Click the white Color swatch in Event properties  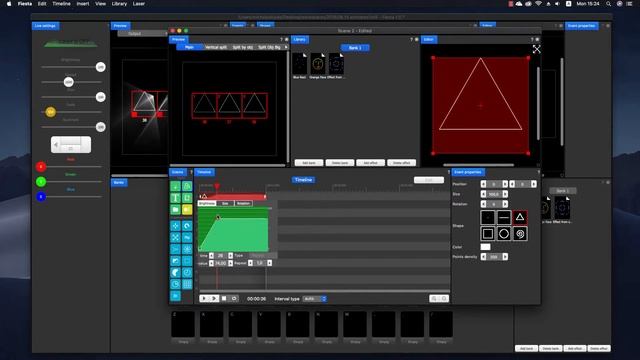click(x=485, y=247)
